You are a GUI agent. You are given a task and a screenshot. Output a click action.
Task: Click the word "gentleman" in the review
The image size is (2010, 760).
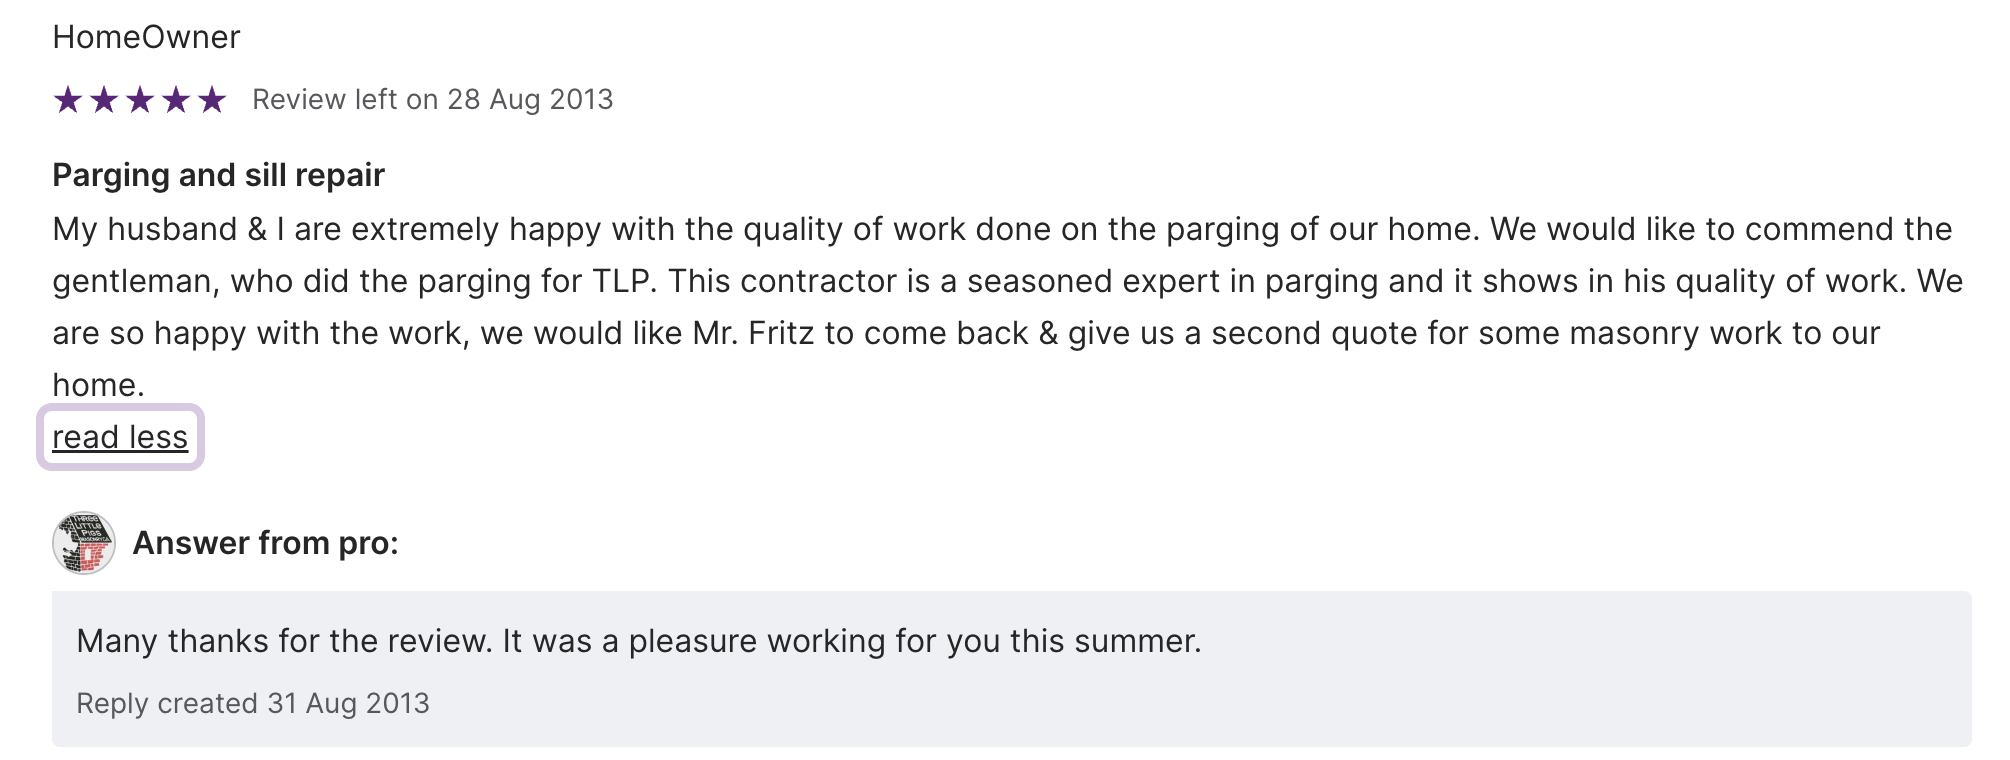134,281
